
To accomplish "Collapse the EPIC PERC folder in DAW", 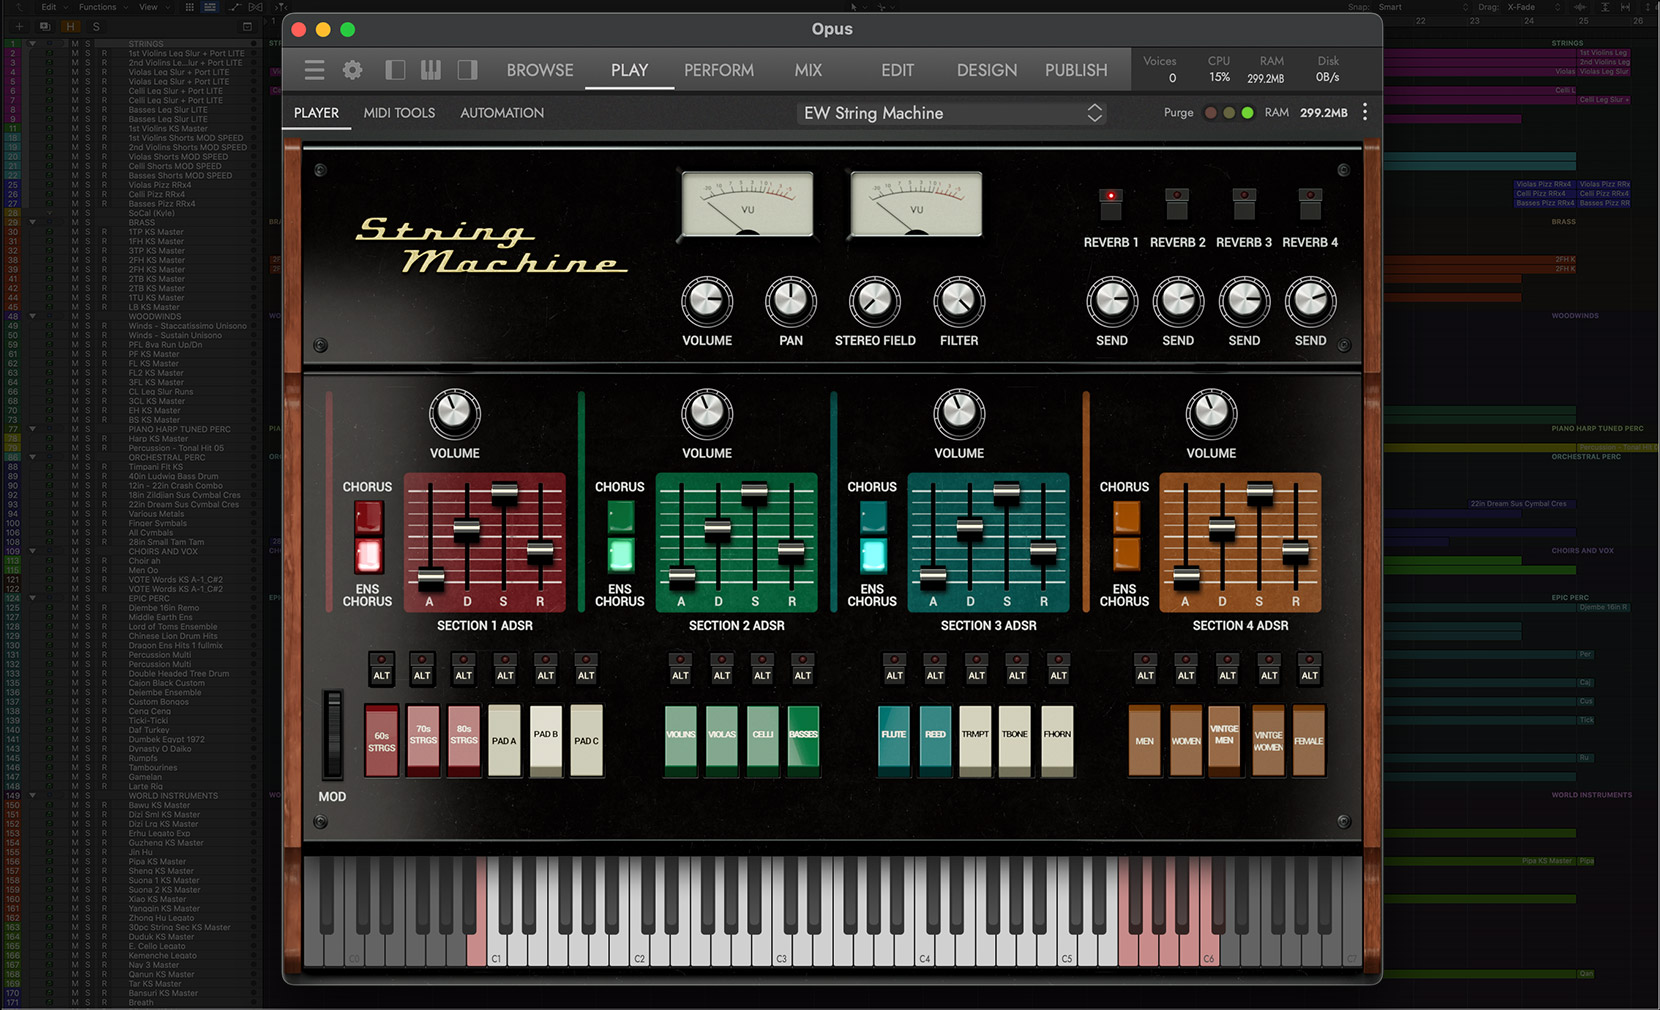I will pyautogui.click(x=32, y=598).
